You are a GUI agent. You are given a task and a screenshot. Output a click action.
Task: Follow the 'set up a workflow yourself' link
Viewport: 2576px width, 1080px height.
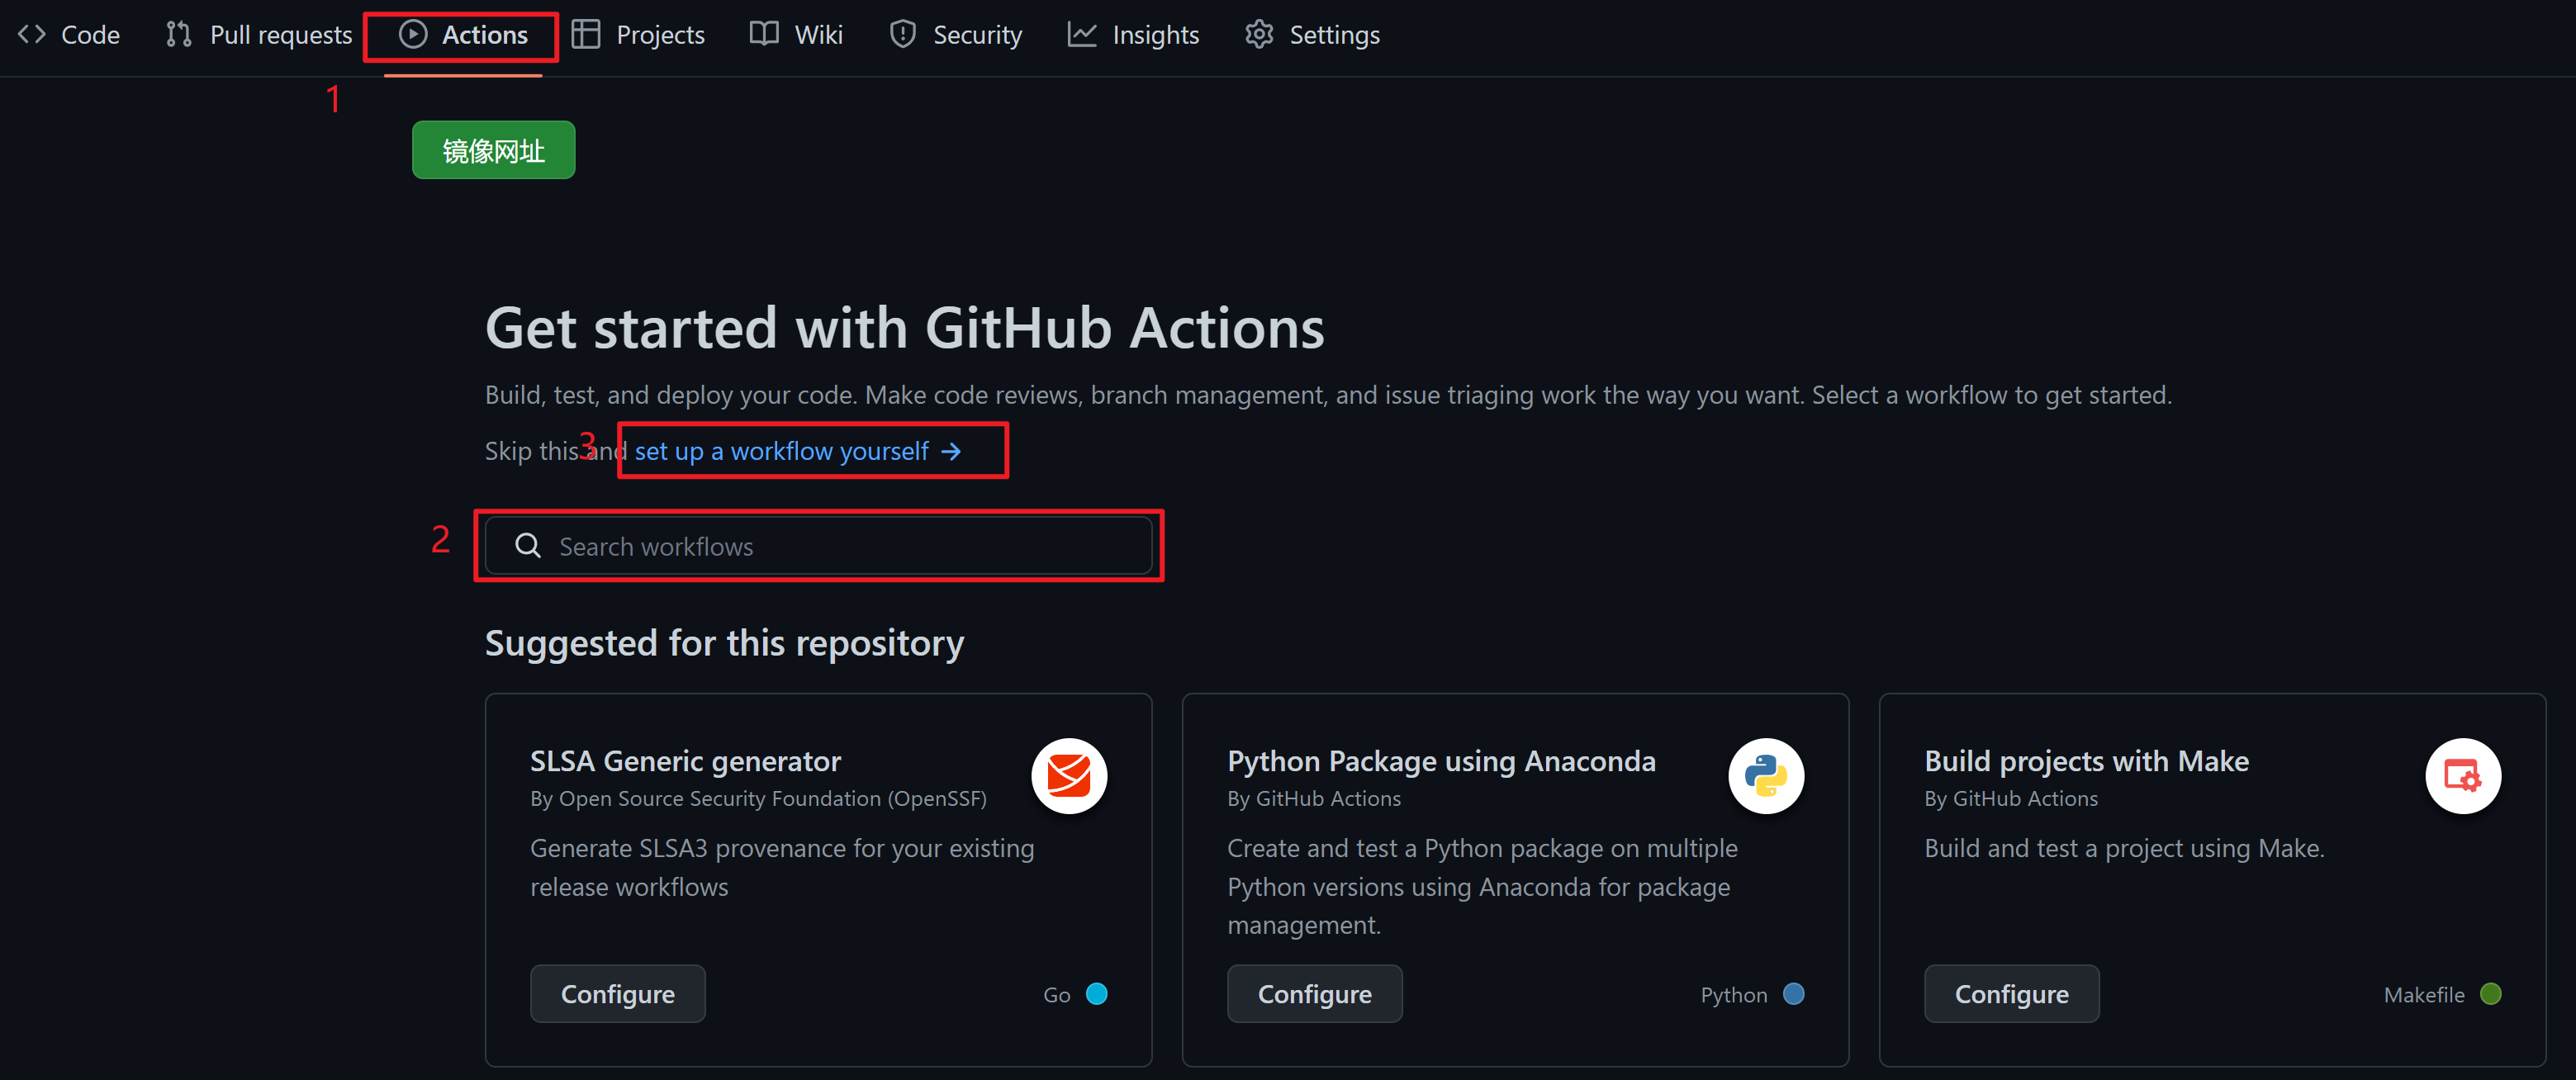point(798,451)
